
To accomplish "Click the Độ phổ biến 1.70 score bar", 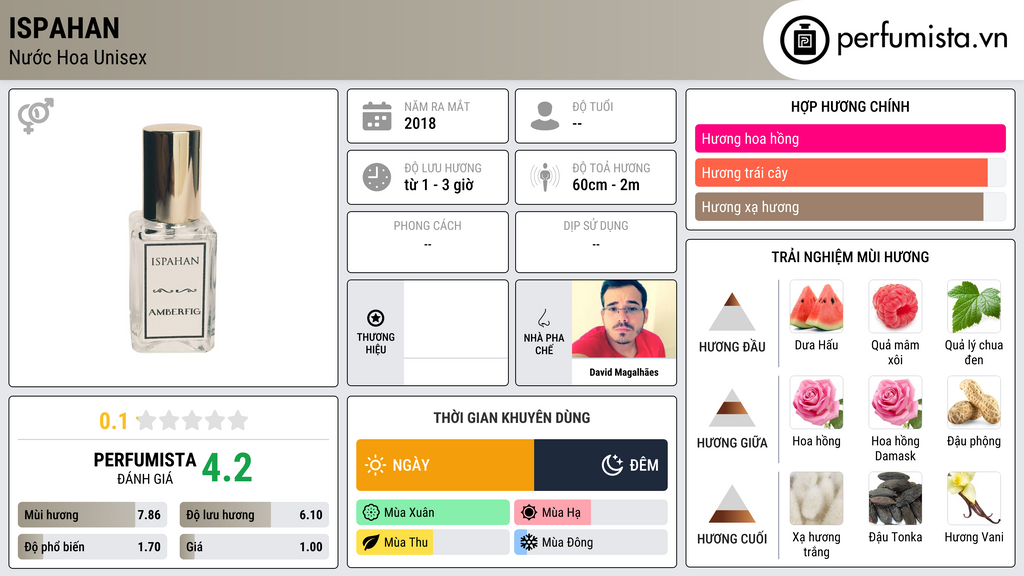I will (x=92, y=547).
